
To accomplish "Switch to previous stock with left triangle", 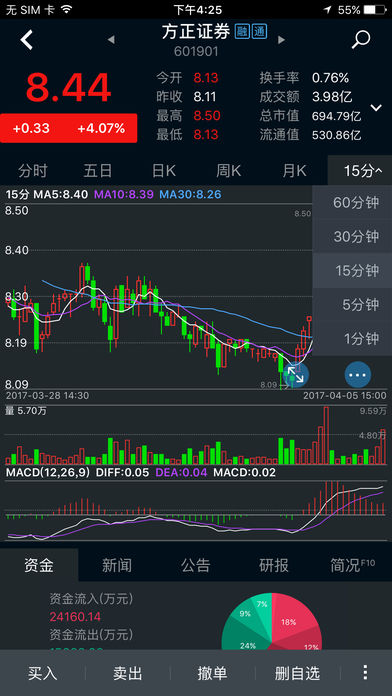I will (x=111, y=40).
